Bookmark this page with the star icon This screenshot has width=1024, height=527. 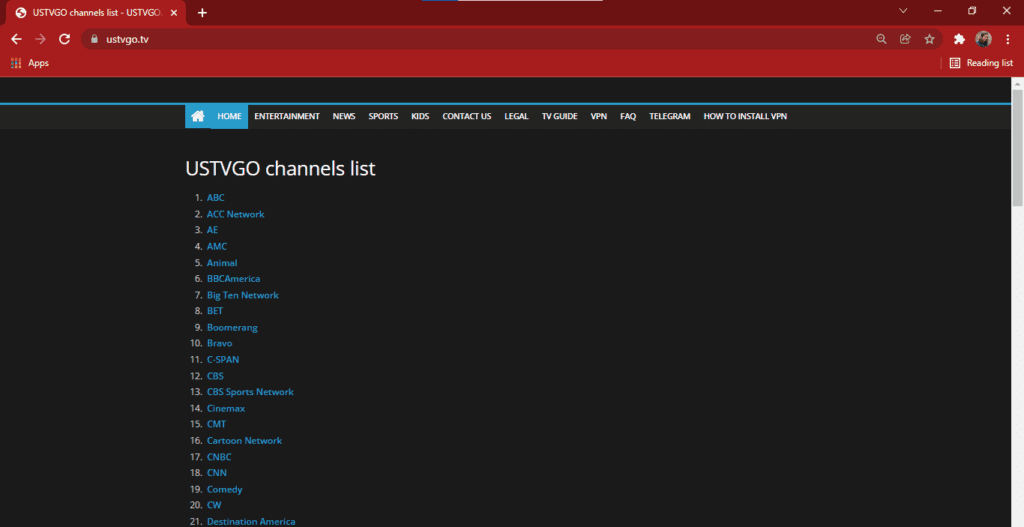(929, 39)
